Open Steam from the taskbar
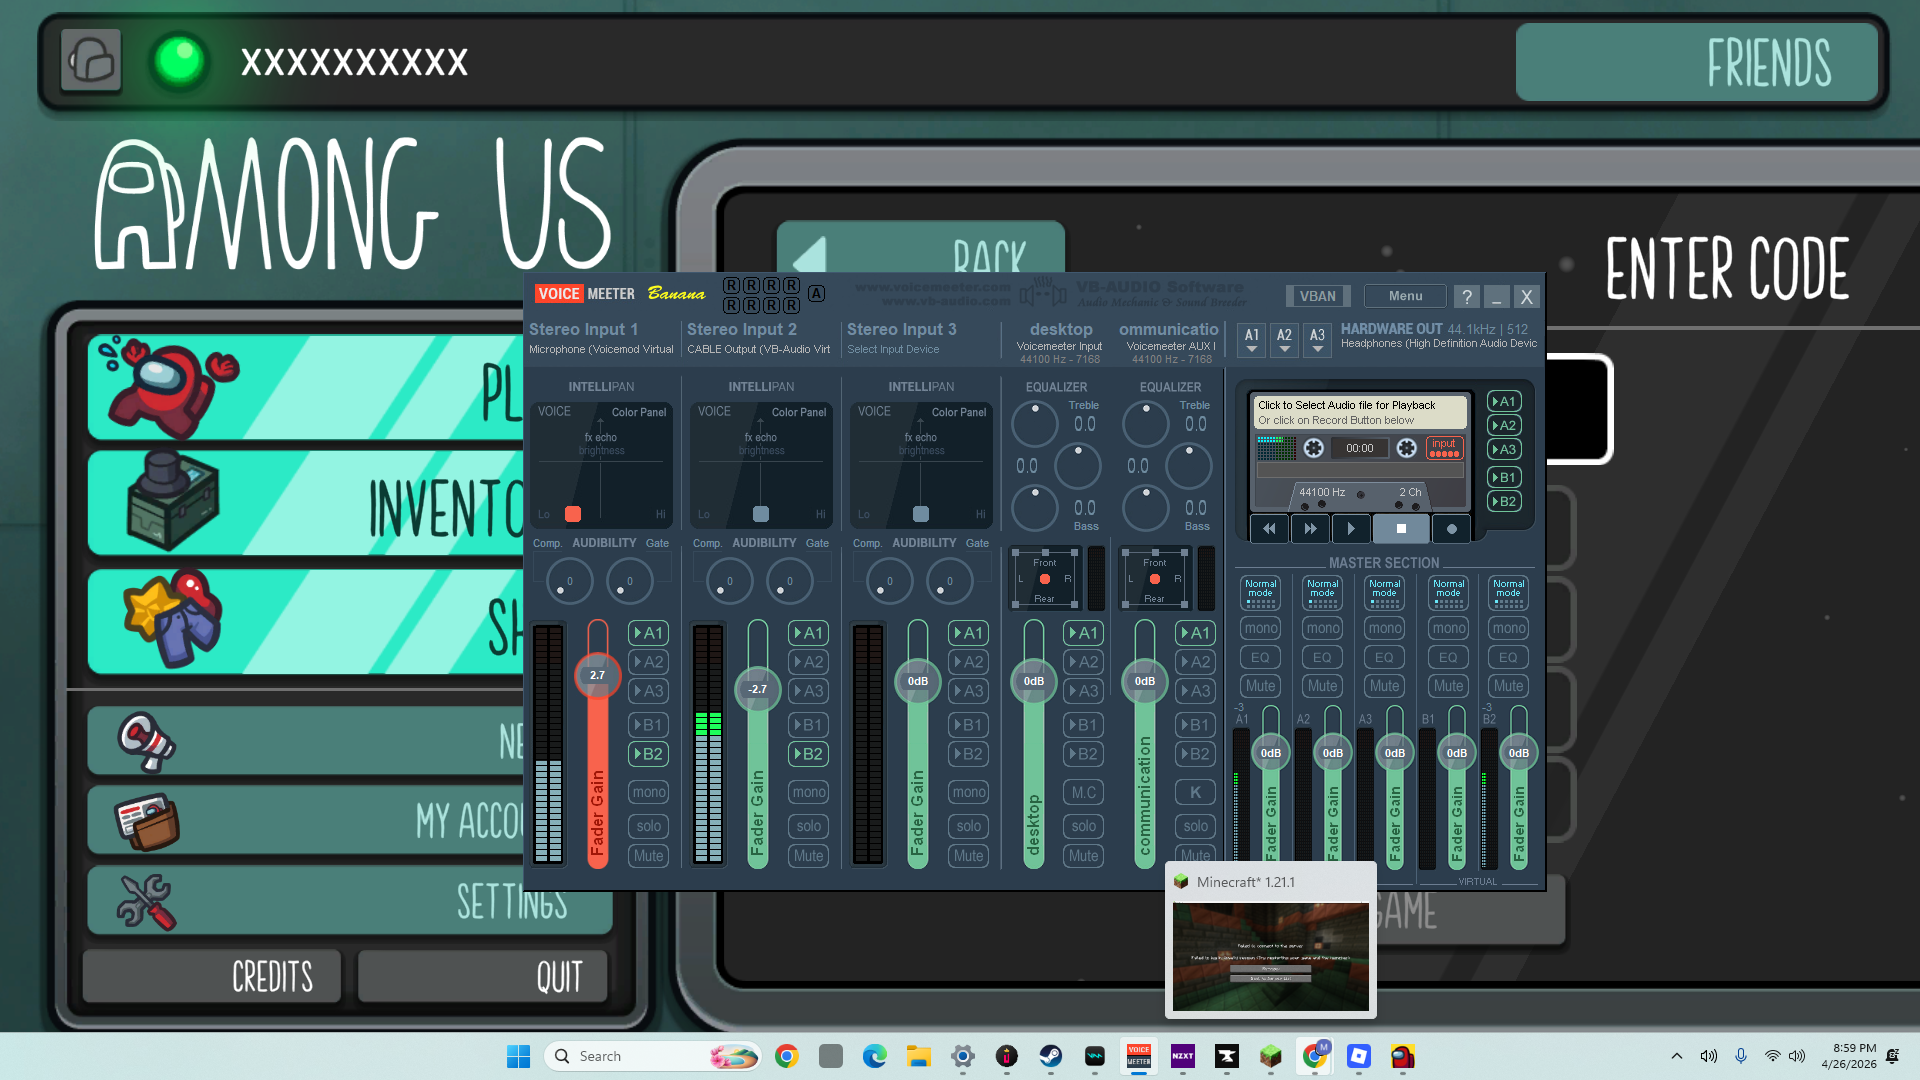Viewport: 1920px width, 1080px height. (x=1051, y=1056)
